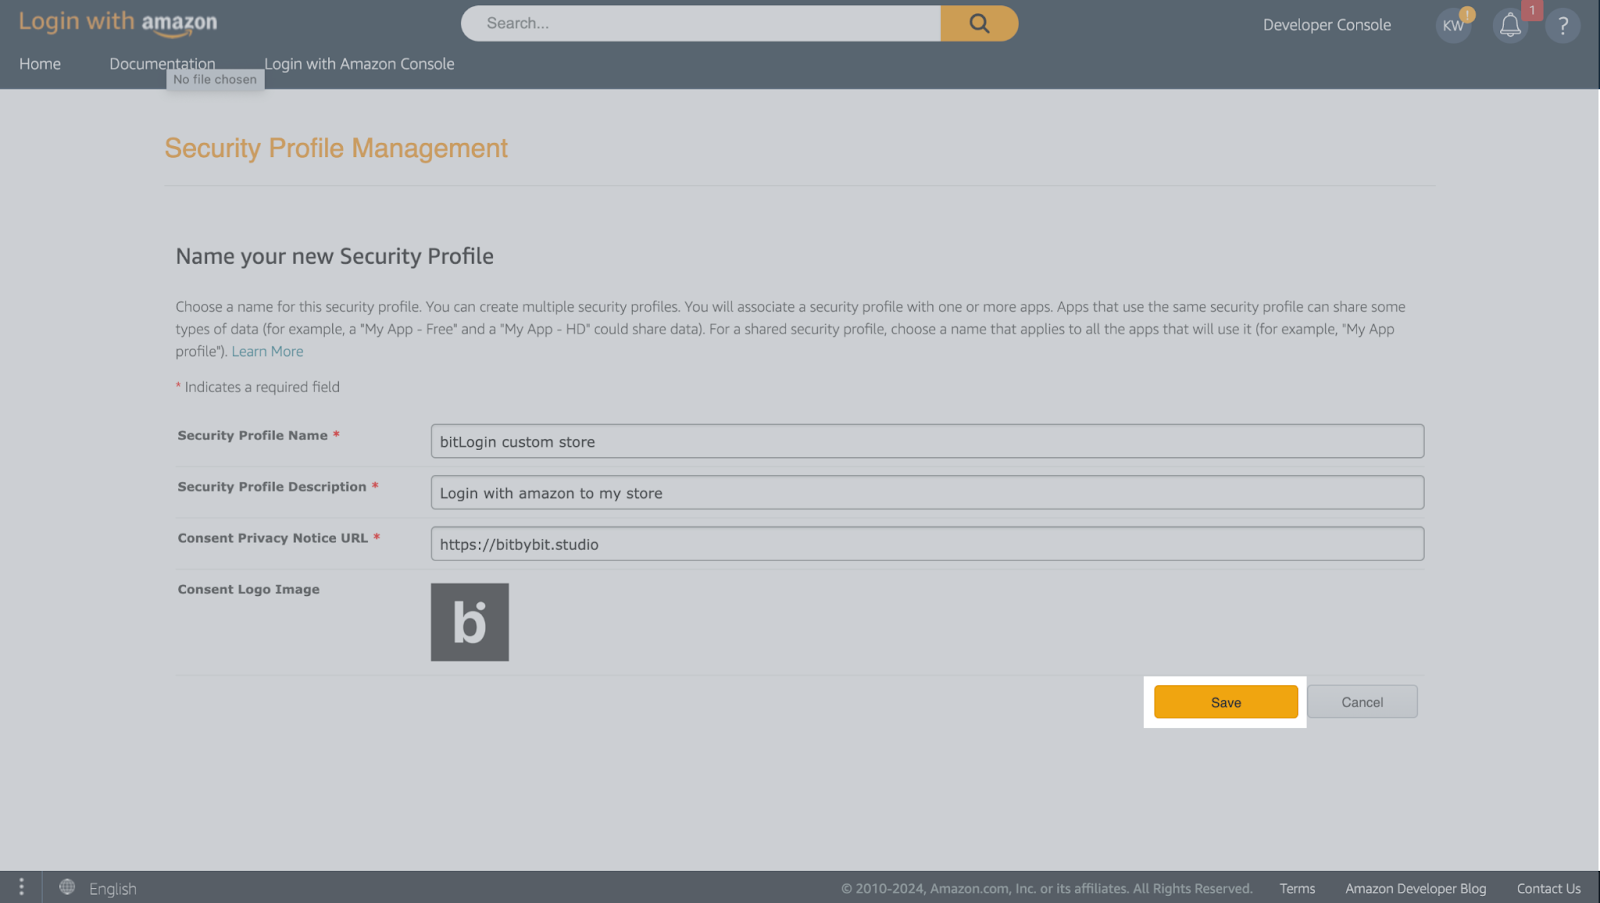This screenshot has height=903, width=1600.
Task: Open Login with Amazon Console tab
Action: click(359, 64)
